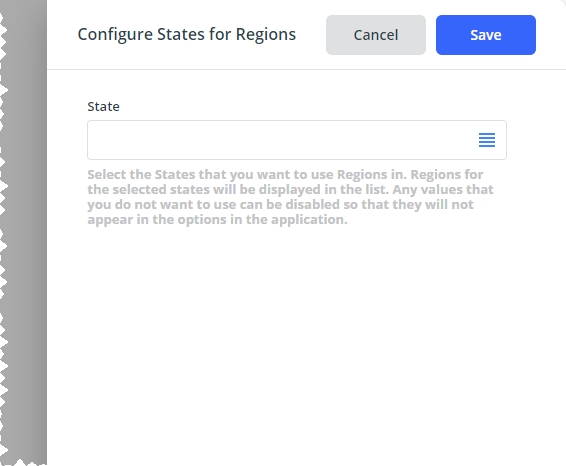Click the gray Cancel button label
566x466 pixels.
pos(376,35)
